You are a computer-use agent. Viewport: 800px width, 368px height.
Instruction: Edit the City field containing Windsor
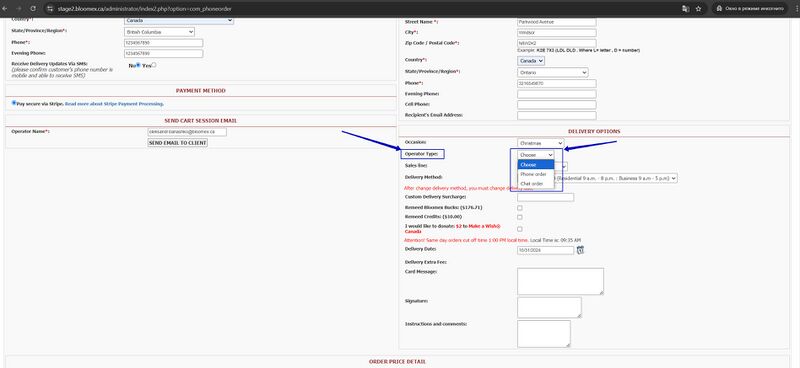tap(557, 33)
